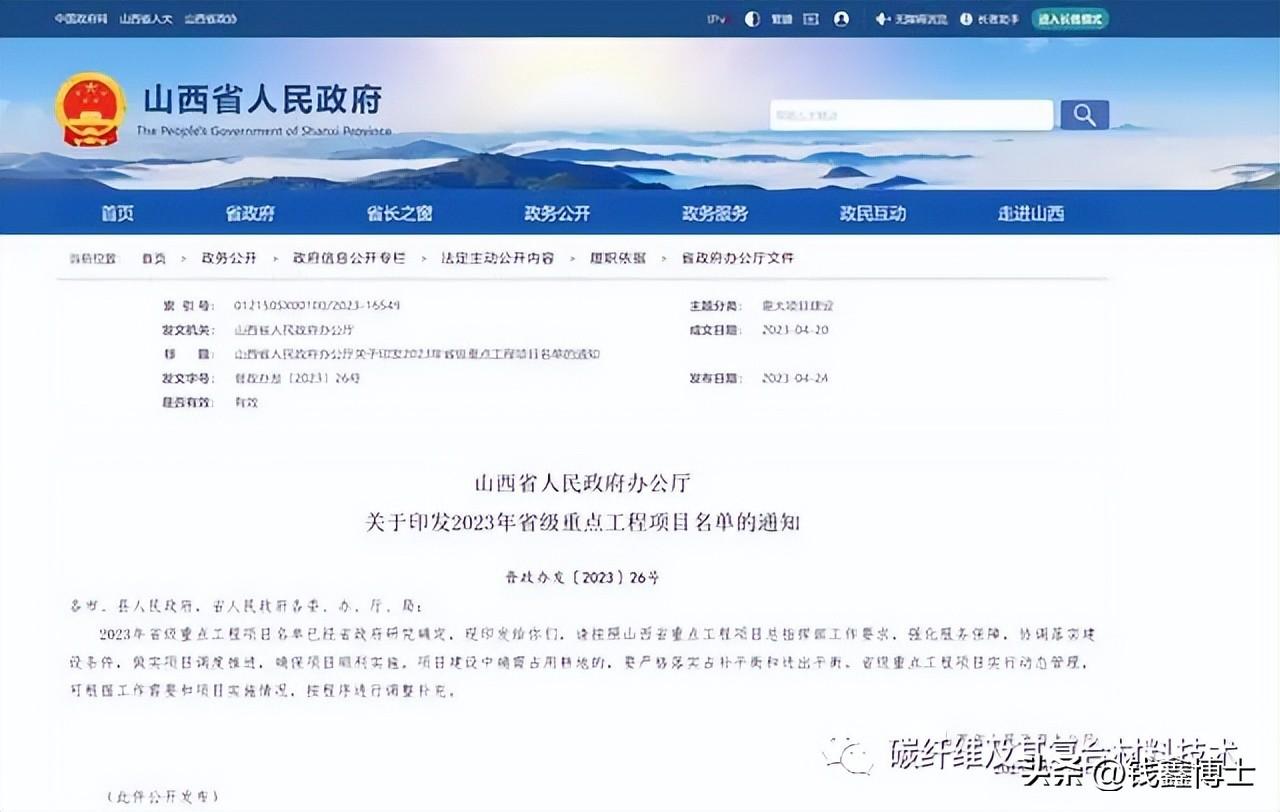Click the publish date value 2023-04-24
This screenshot has width=1280, height=812.
coord(795,378)
